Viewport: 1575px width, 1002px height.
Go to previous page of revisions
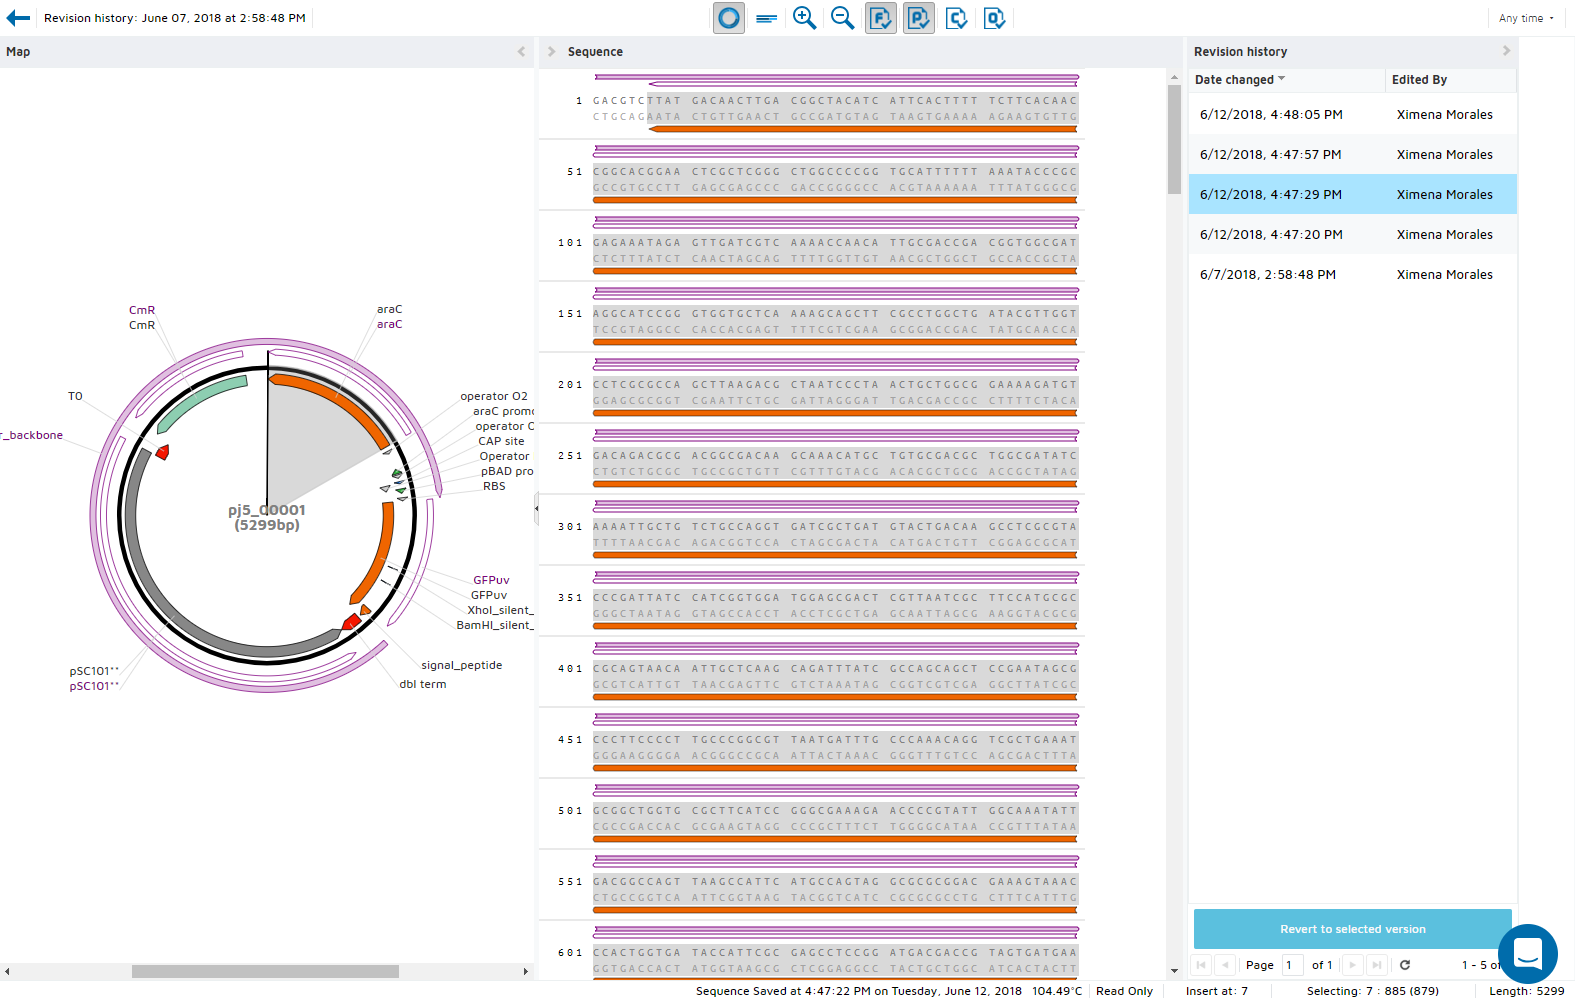coord(1226,965)
